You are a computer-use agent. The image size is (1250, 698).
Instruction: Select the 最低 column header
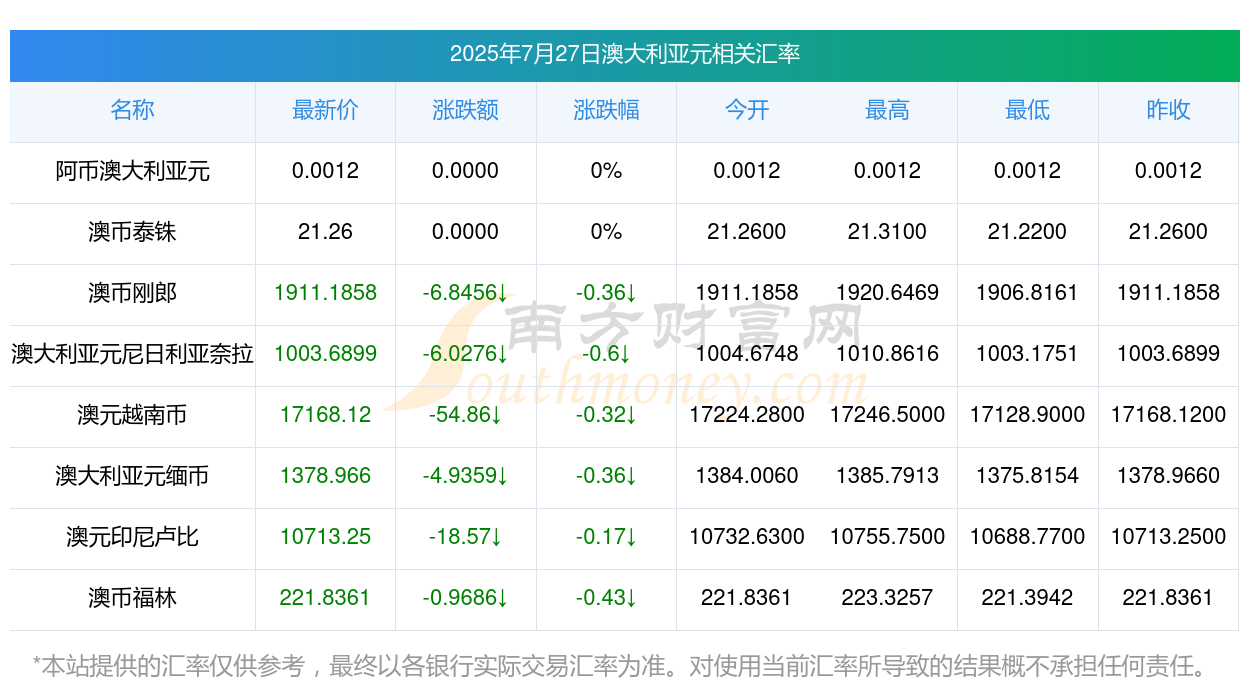[1027, 110]
